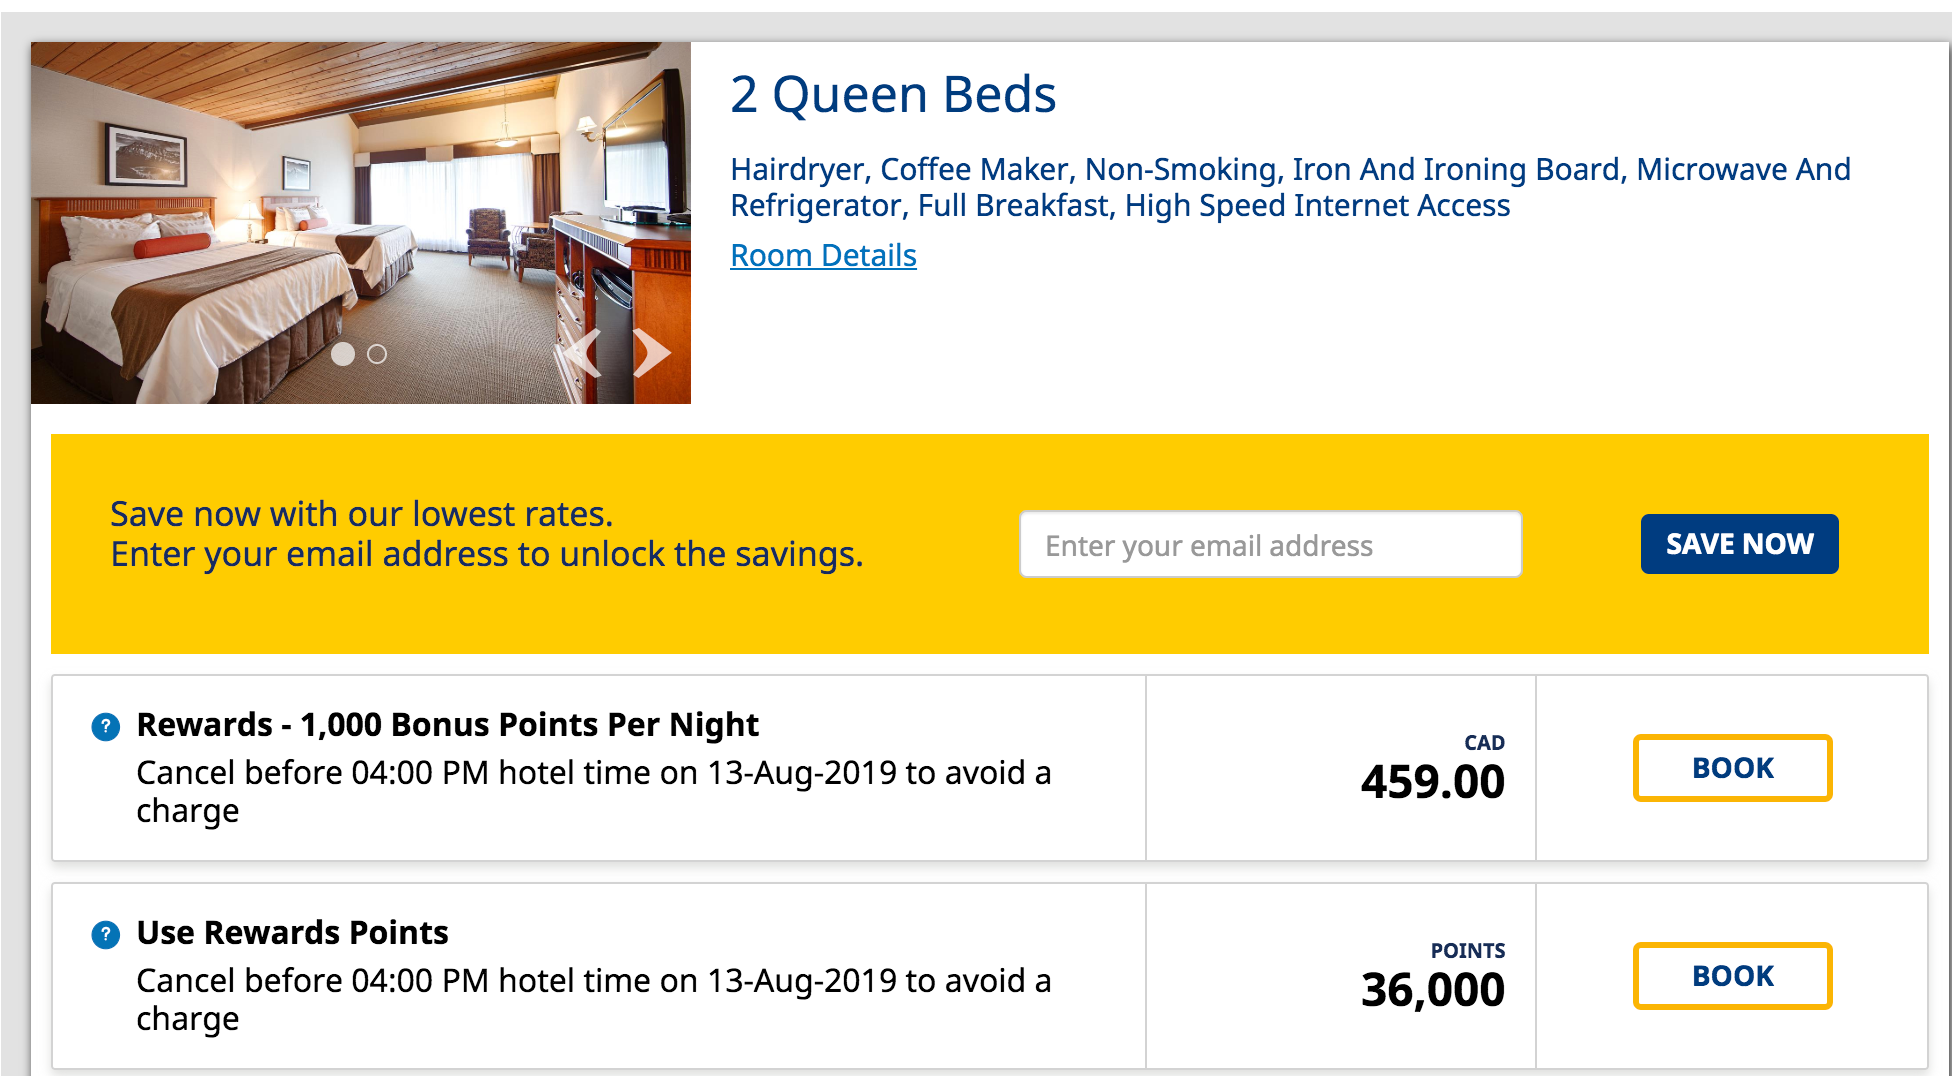Select the Use Rewards Points rate title
The width and height of the screenshot is (1952, 1076).
pos(292,933)
